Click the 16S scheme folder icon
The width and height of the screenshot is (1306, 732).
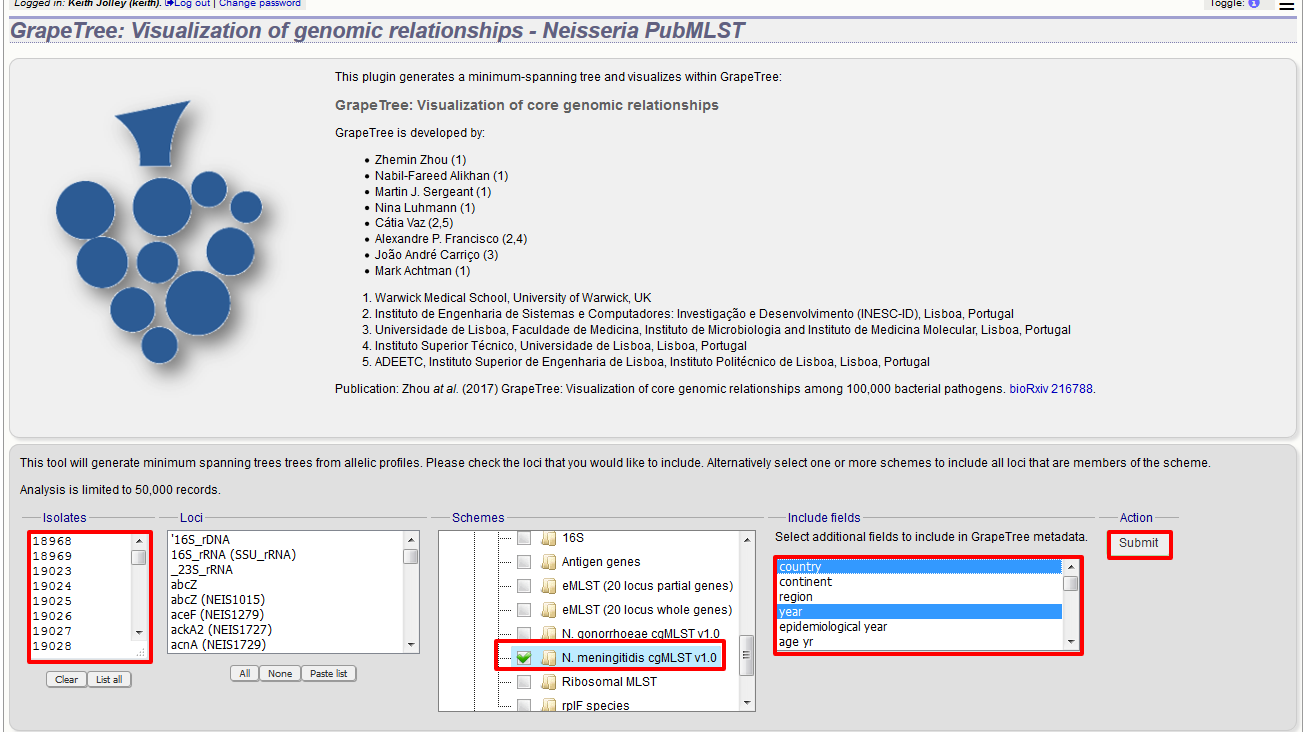(x=548, y=538)
